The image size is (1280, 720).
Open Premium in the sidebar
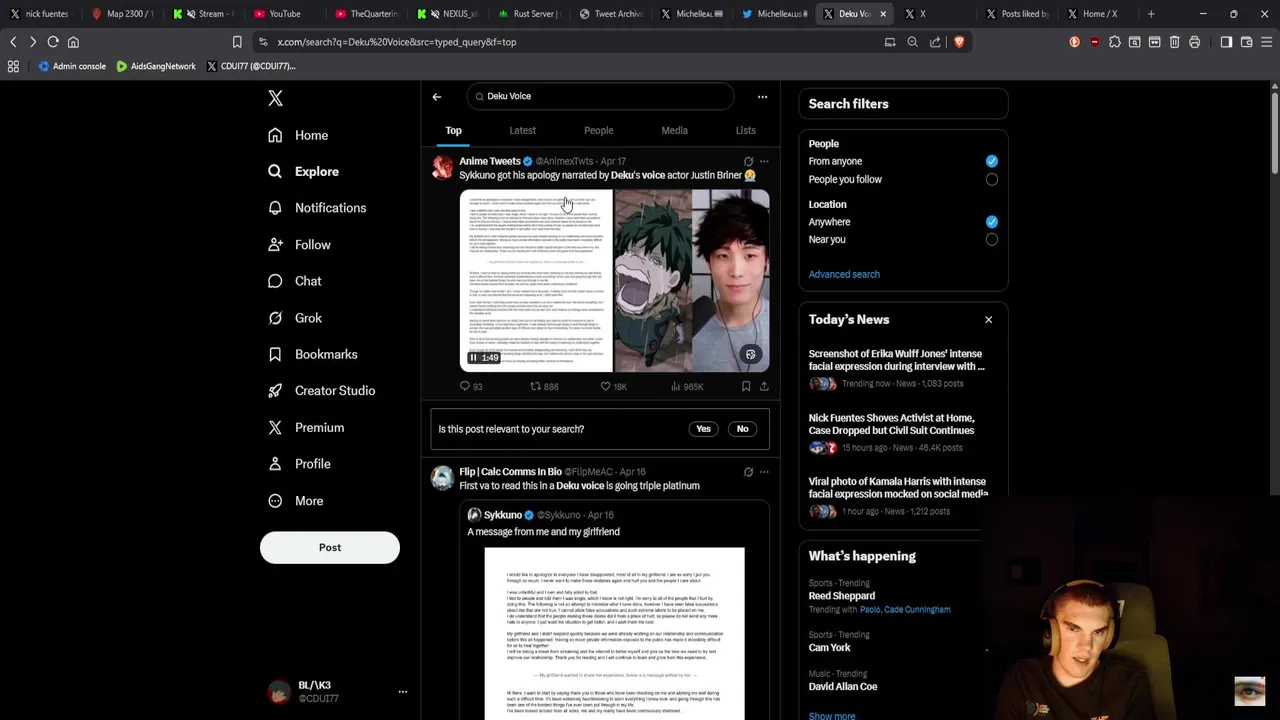[x=306, y=428]
